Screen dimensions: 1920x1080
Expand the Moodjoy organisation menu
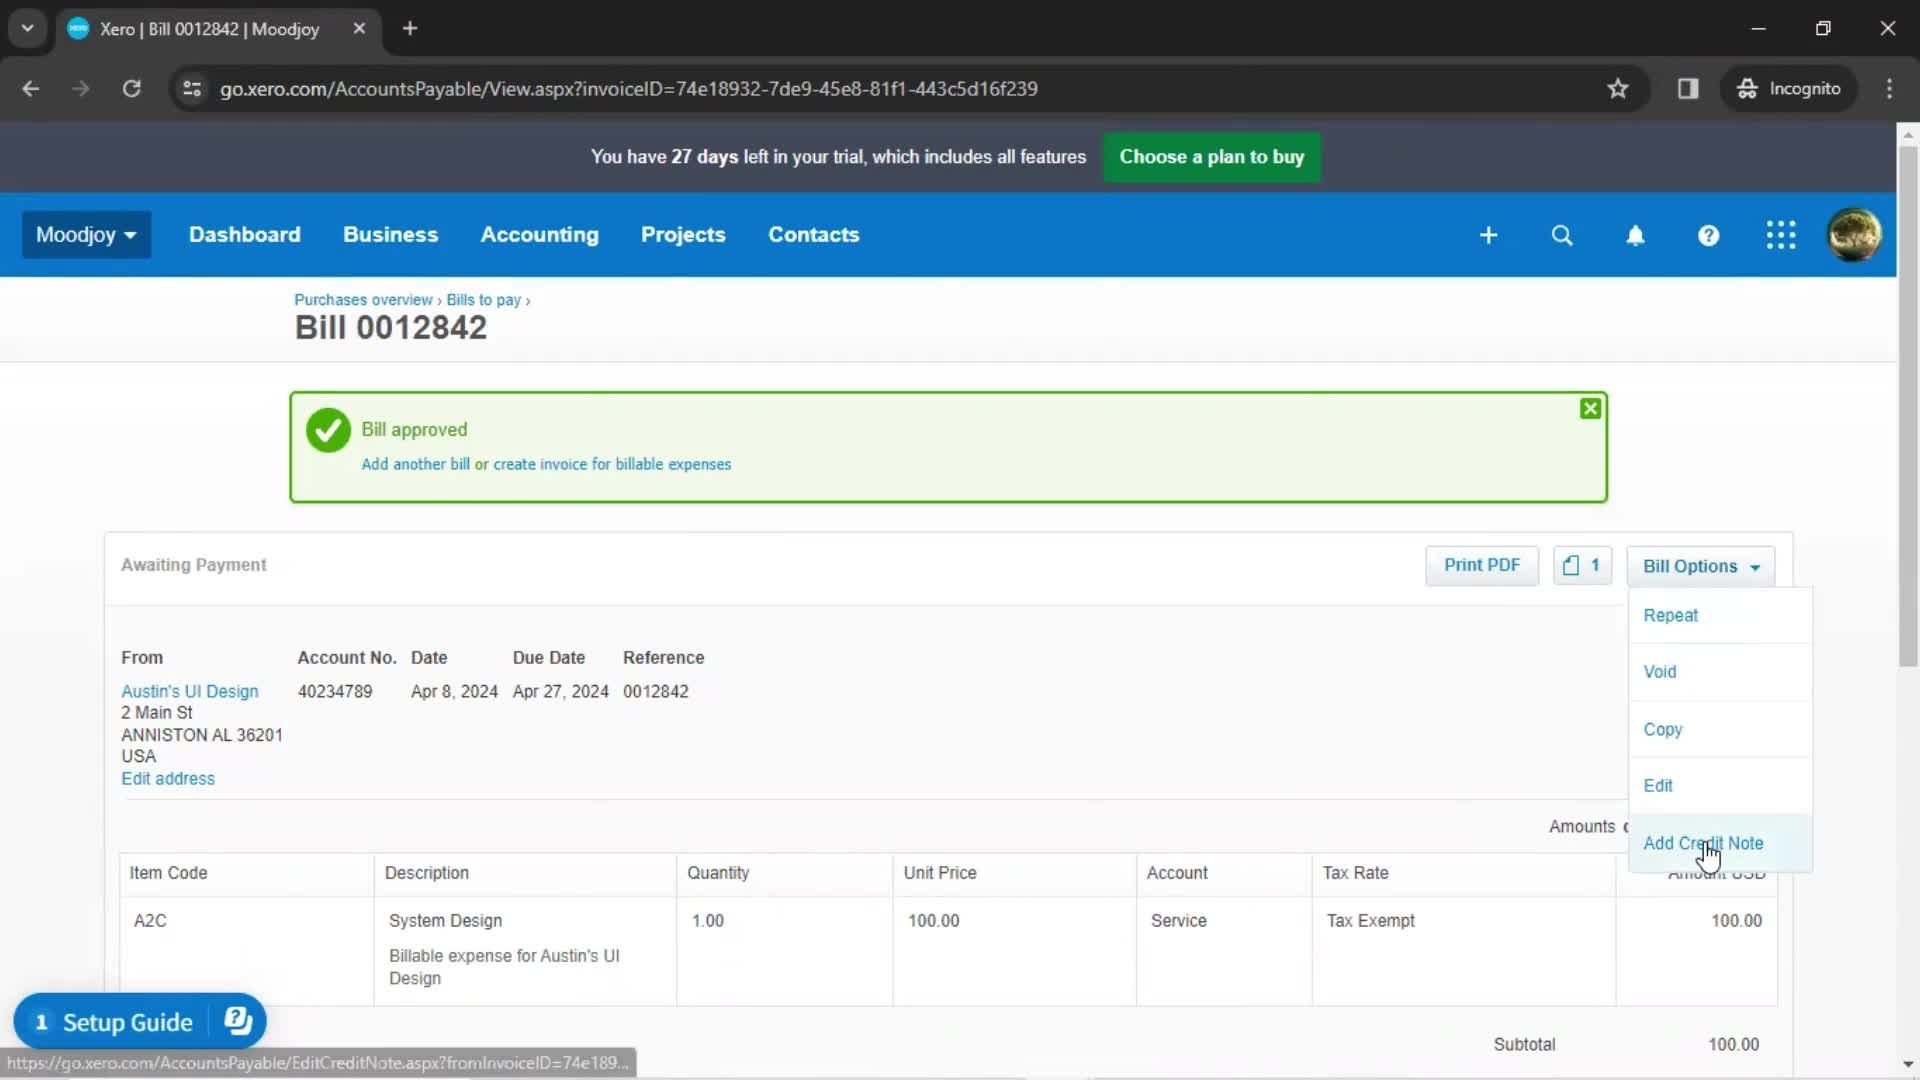pos(86,235)
